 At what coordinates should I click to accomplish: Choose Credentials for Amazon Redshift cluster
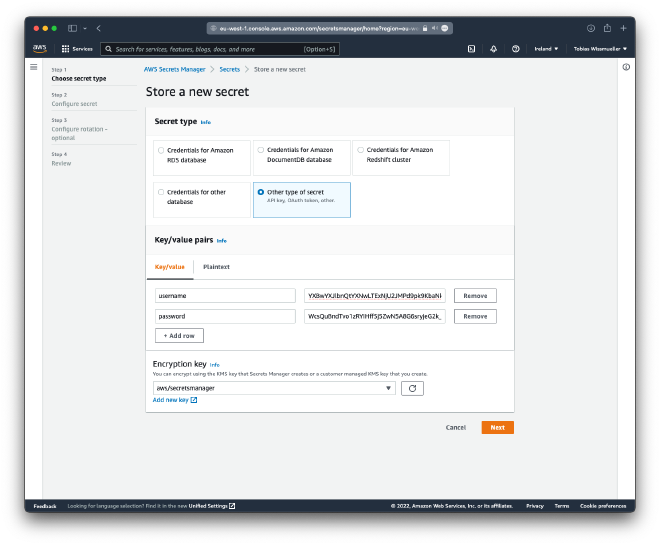(x=360, y=150)
